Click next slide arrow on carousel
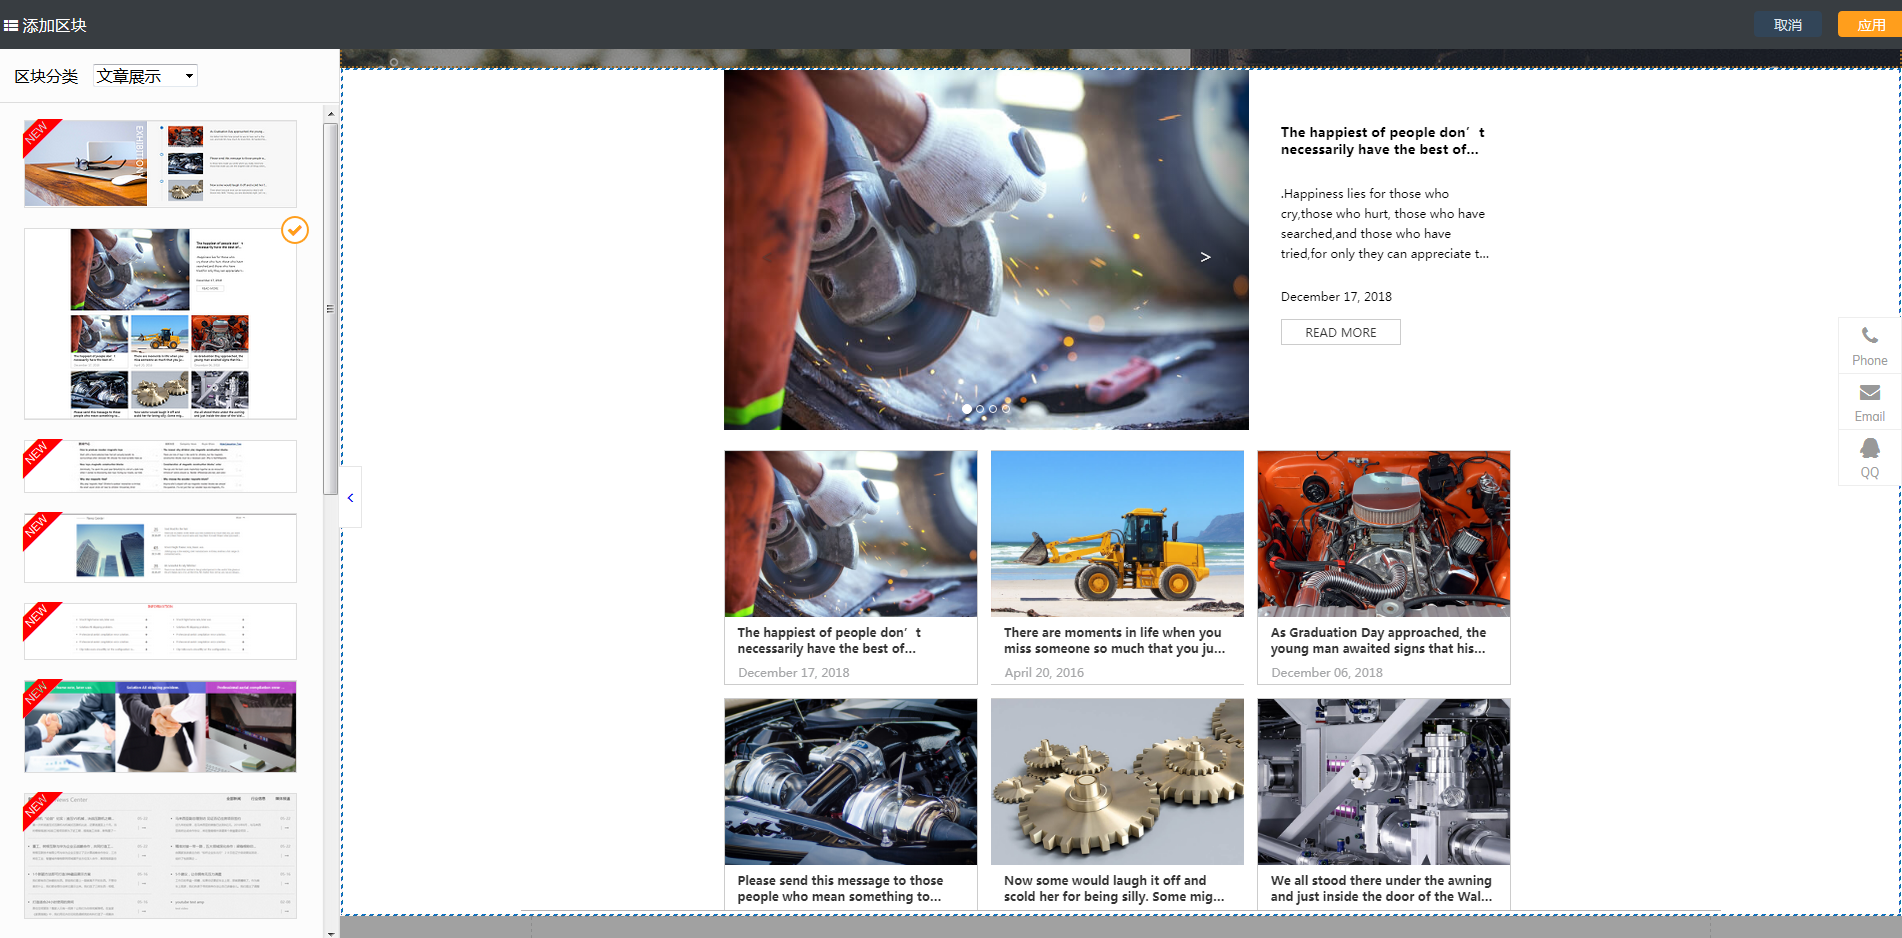Screen dimensions: 1902x938 (x=1205, y=257)
